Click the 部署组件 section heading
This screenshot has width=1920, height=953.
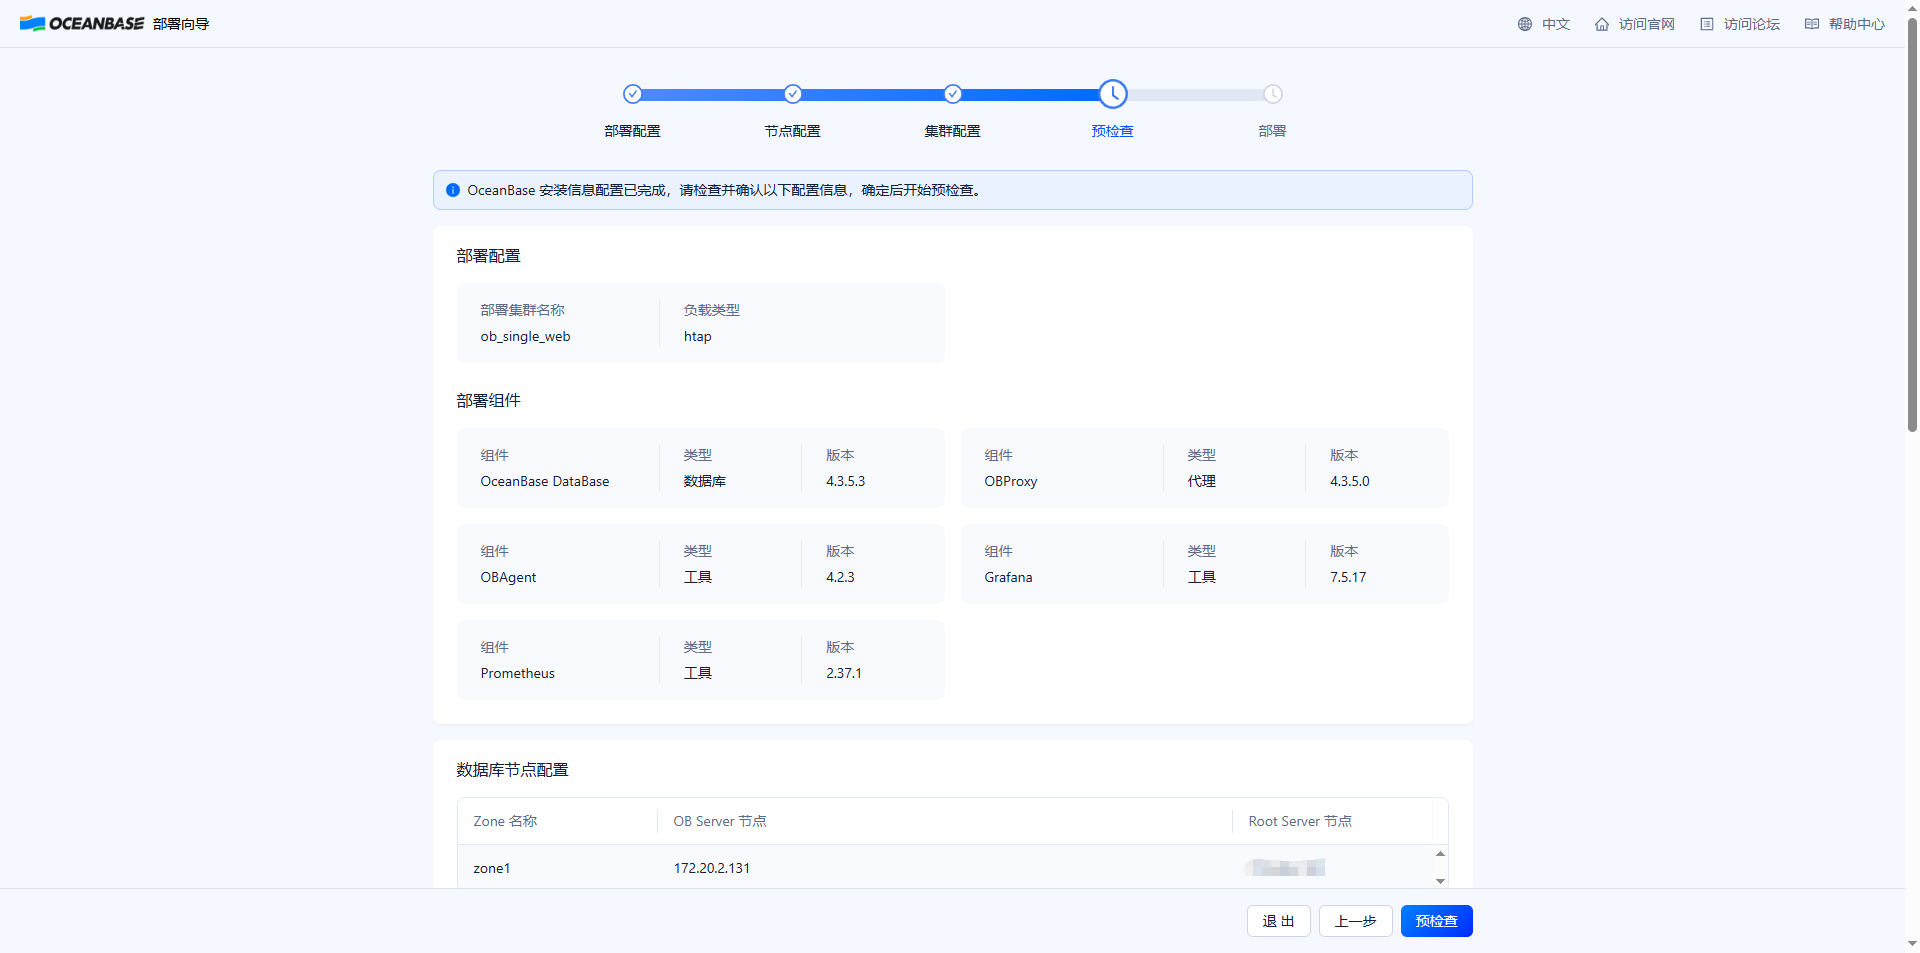(x=488, y=400)
